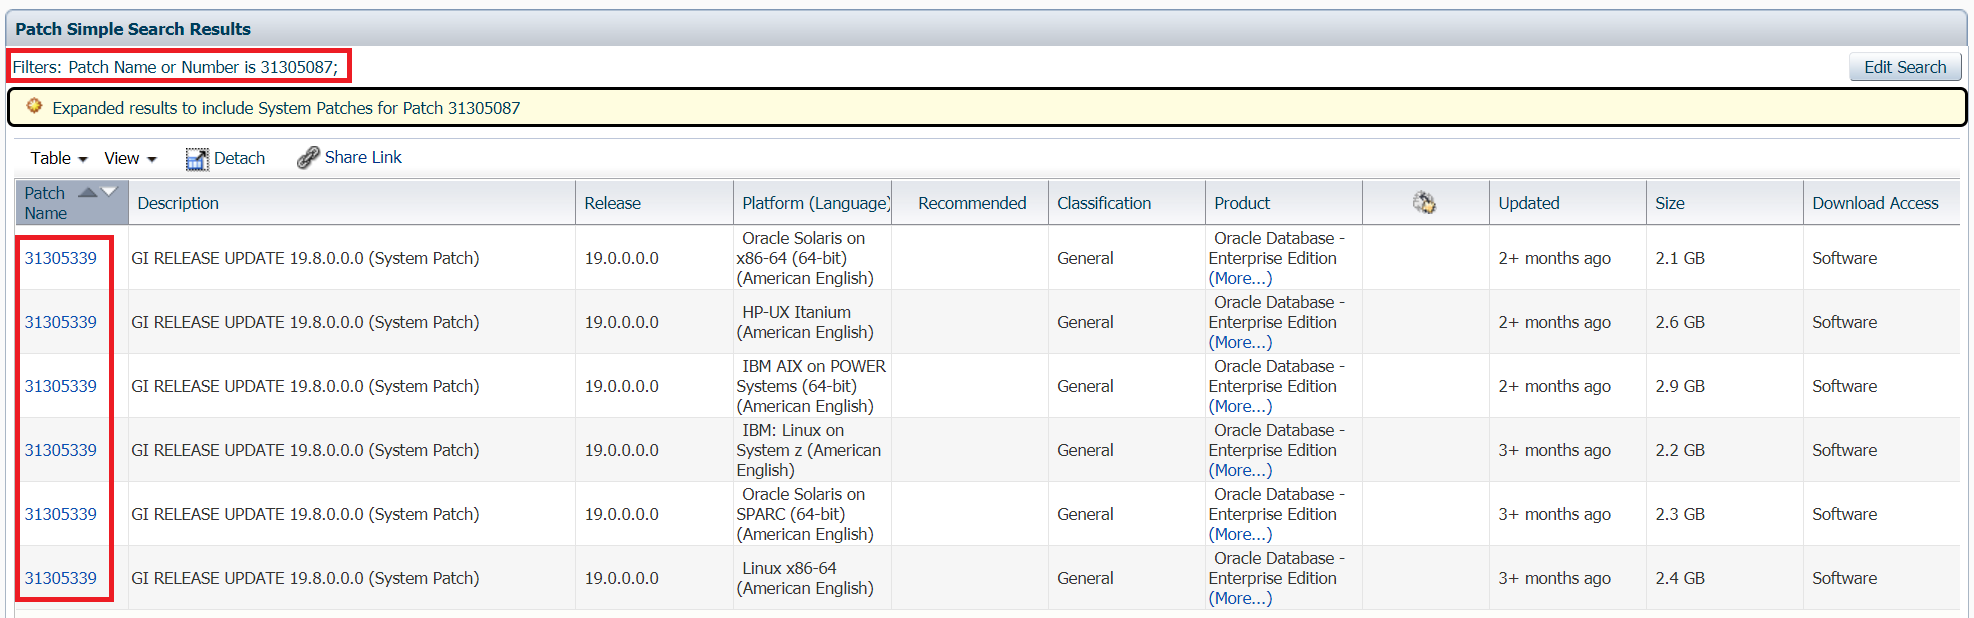Open patch 31305339 for IBM AIX on POWER
The image size is (1974, 618).
(x=61, y=386)
